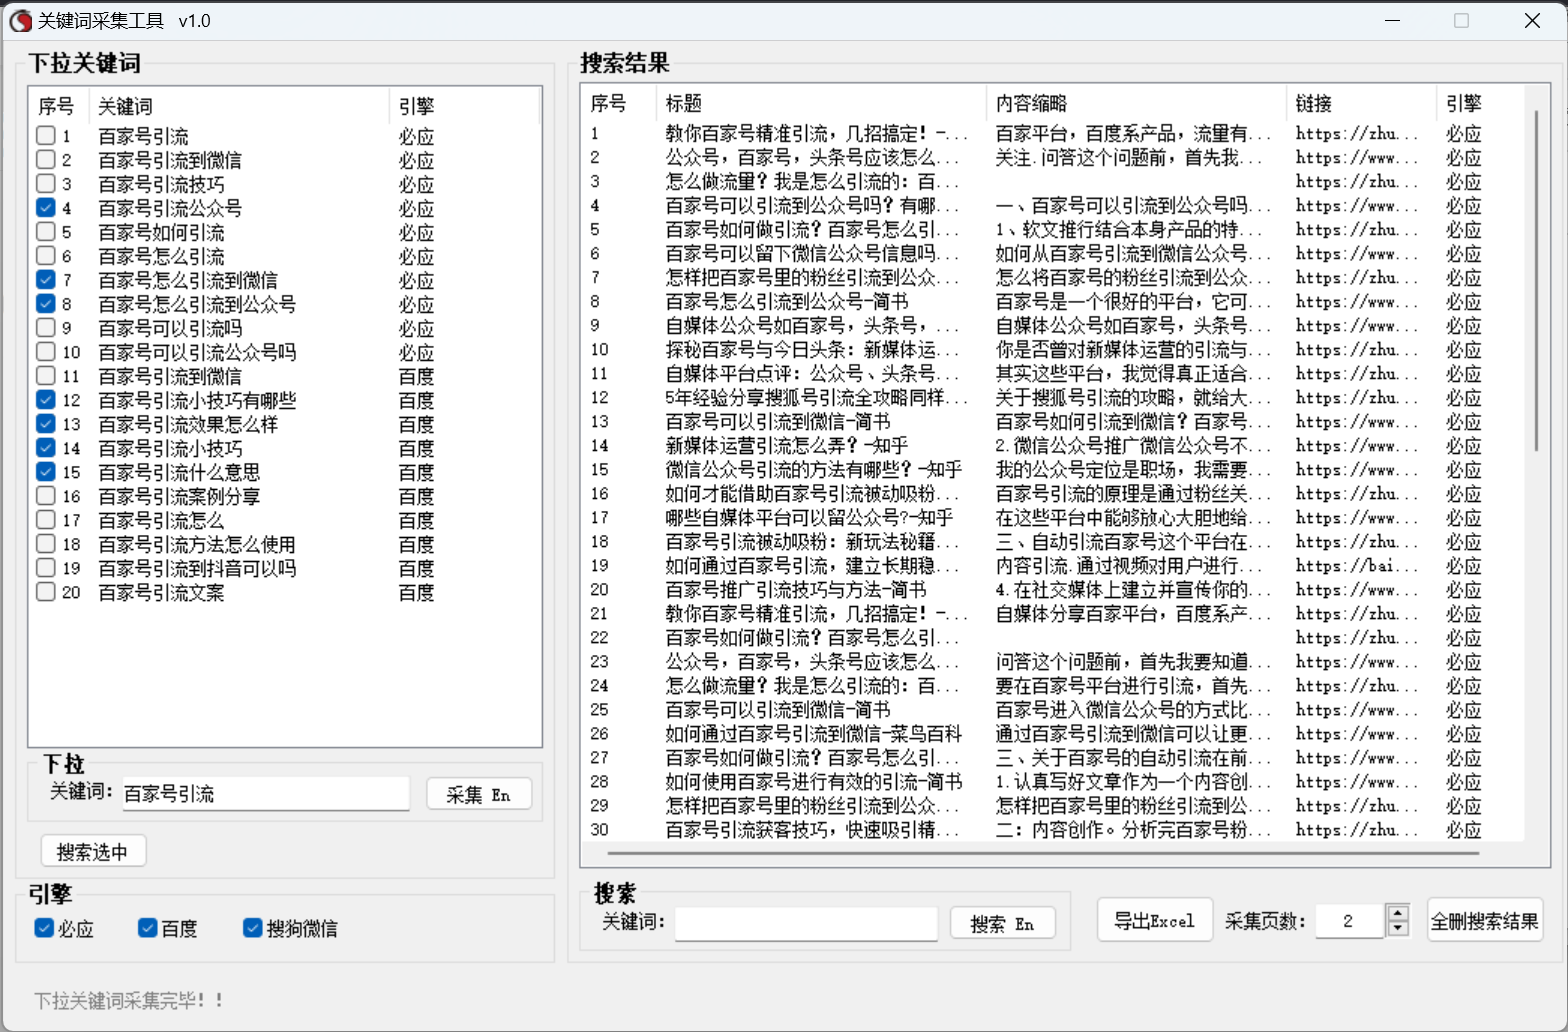
Task: Select result titled 百家号怎么引流到公众号-简书
Action: point(787,301)
